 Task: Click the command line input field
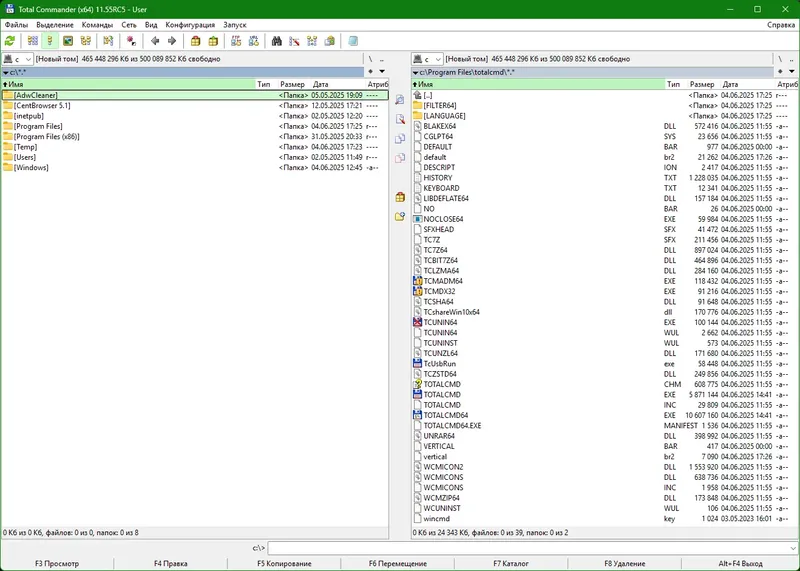pyautogui.click(x=528, y=548)
